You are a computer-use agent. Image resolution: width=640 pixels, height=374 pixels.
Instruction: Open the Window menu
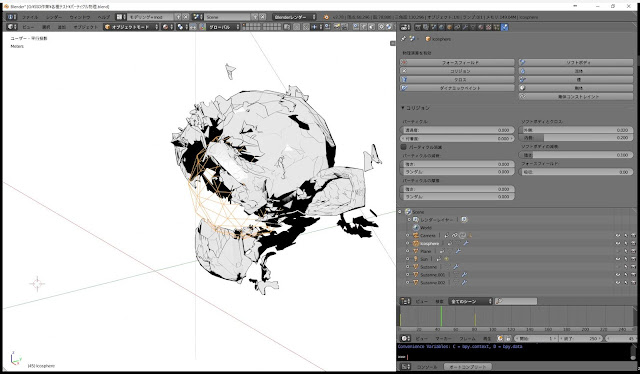80,17
